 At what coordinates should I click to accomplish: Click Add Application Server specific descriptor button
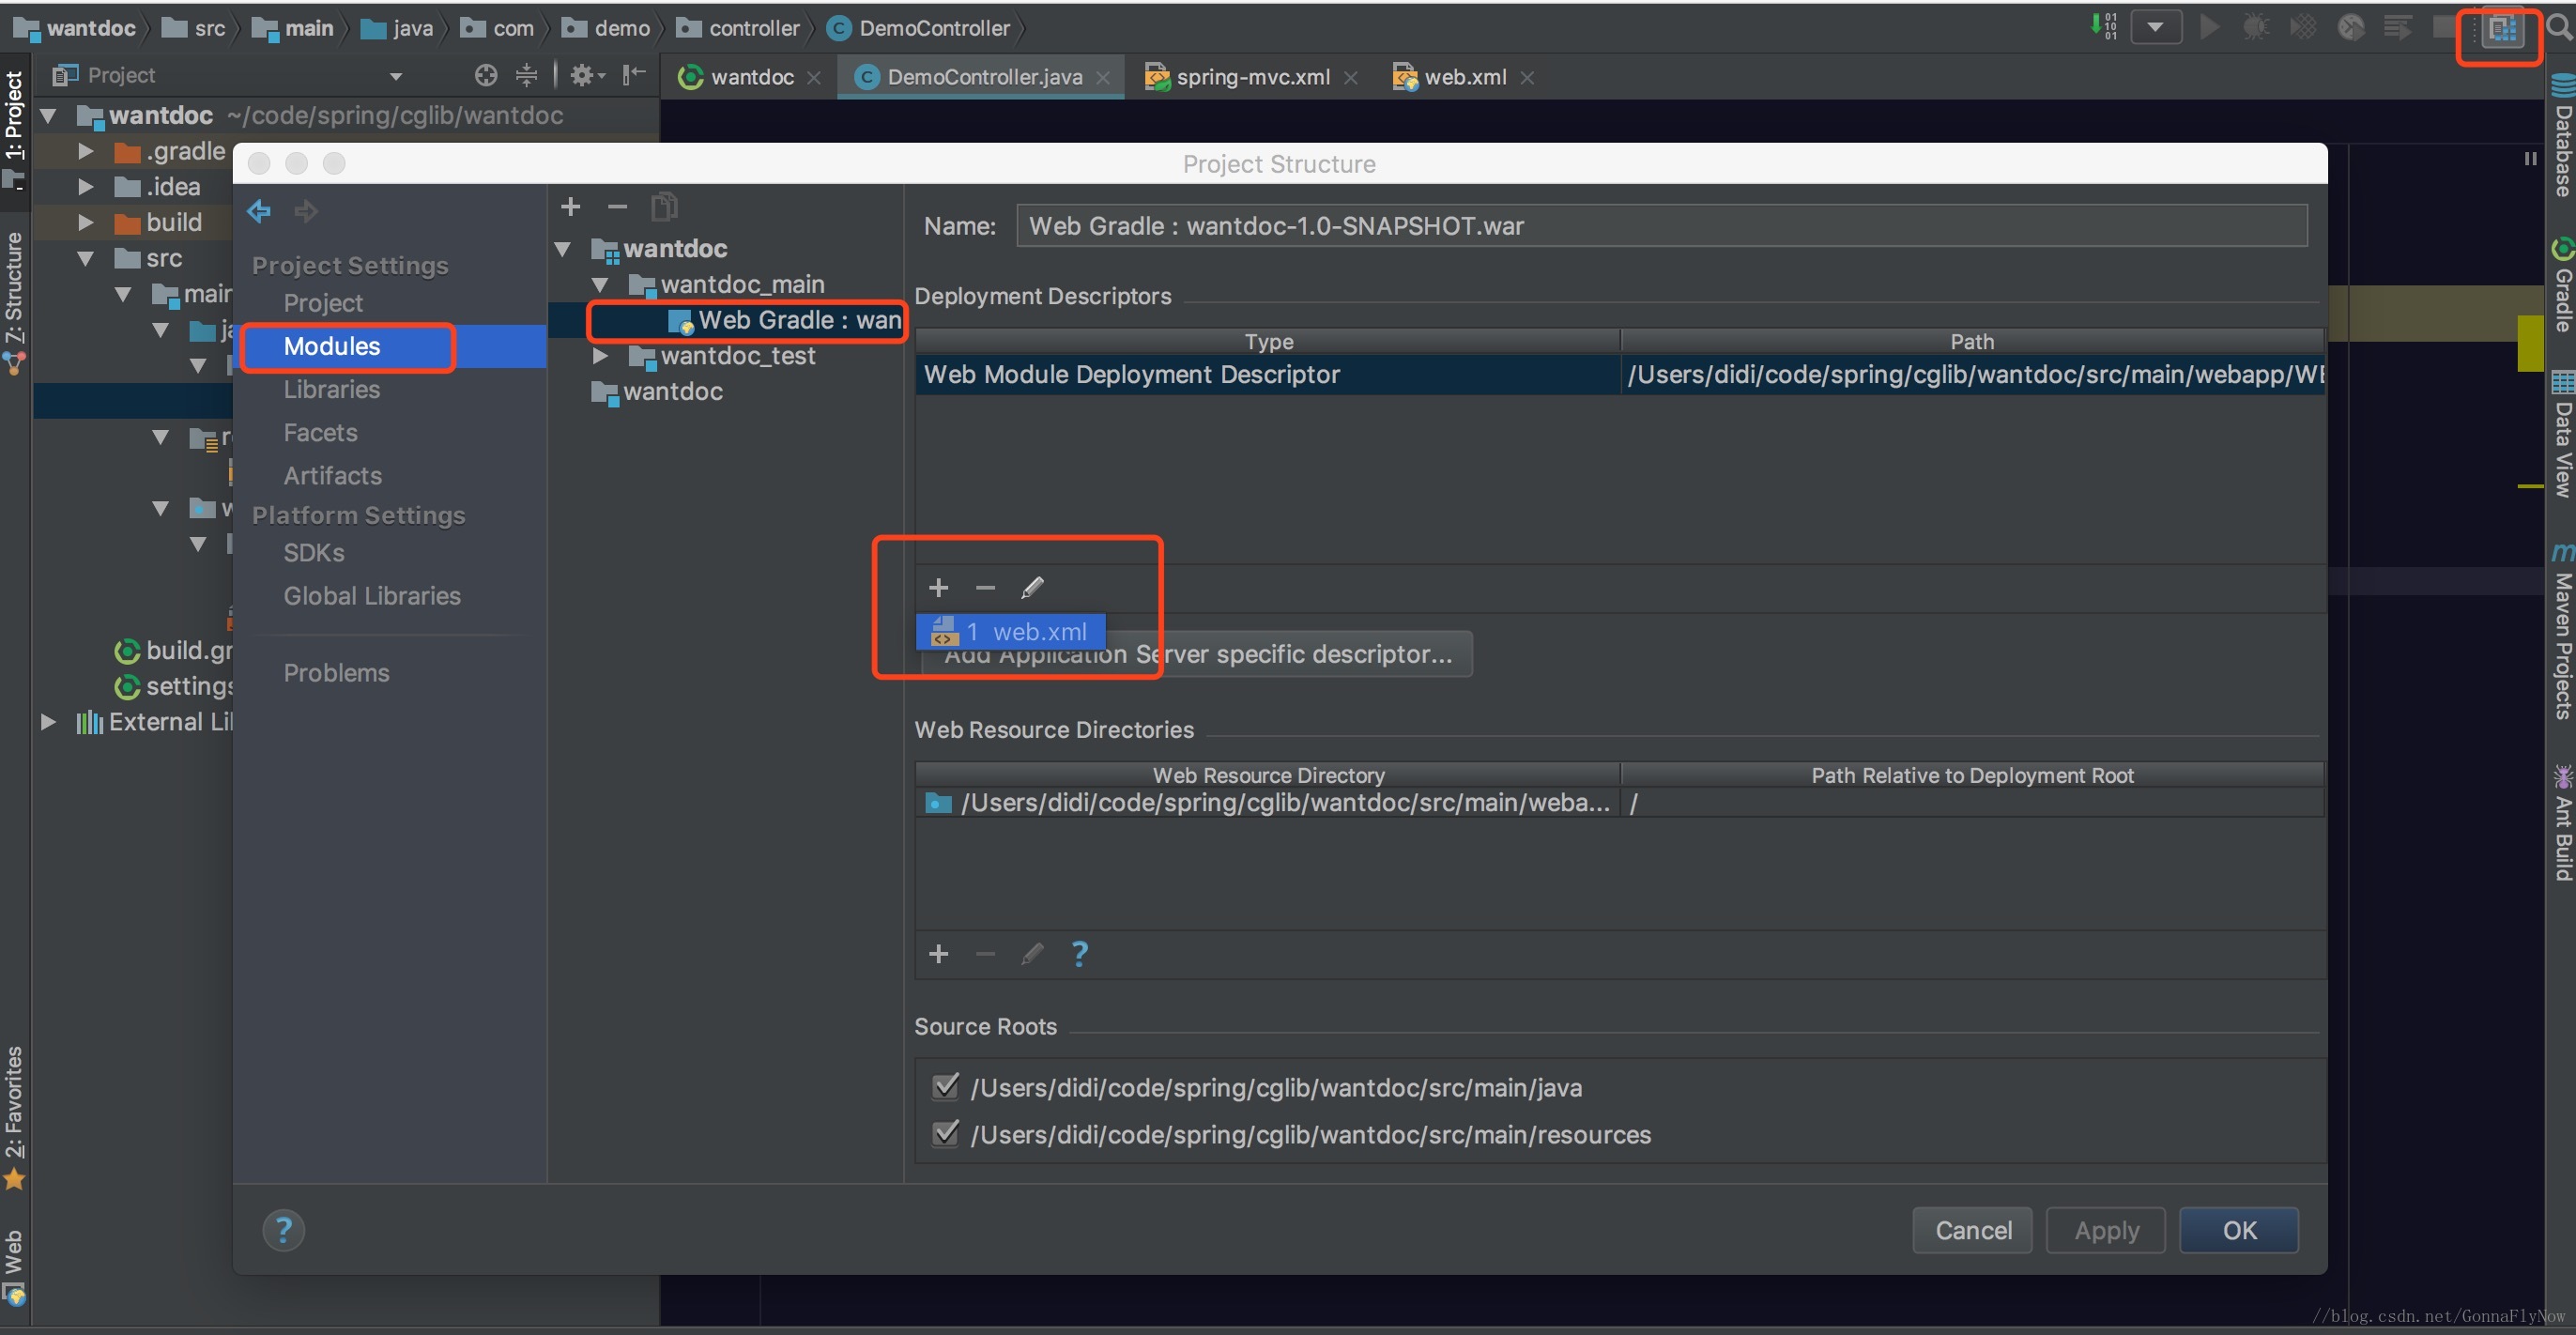1196,656
